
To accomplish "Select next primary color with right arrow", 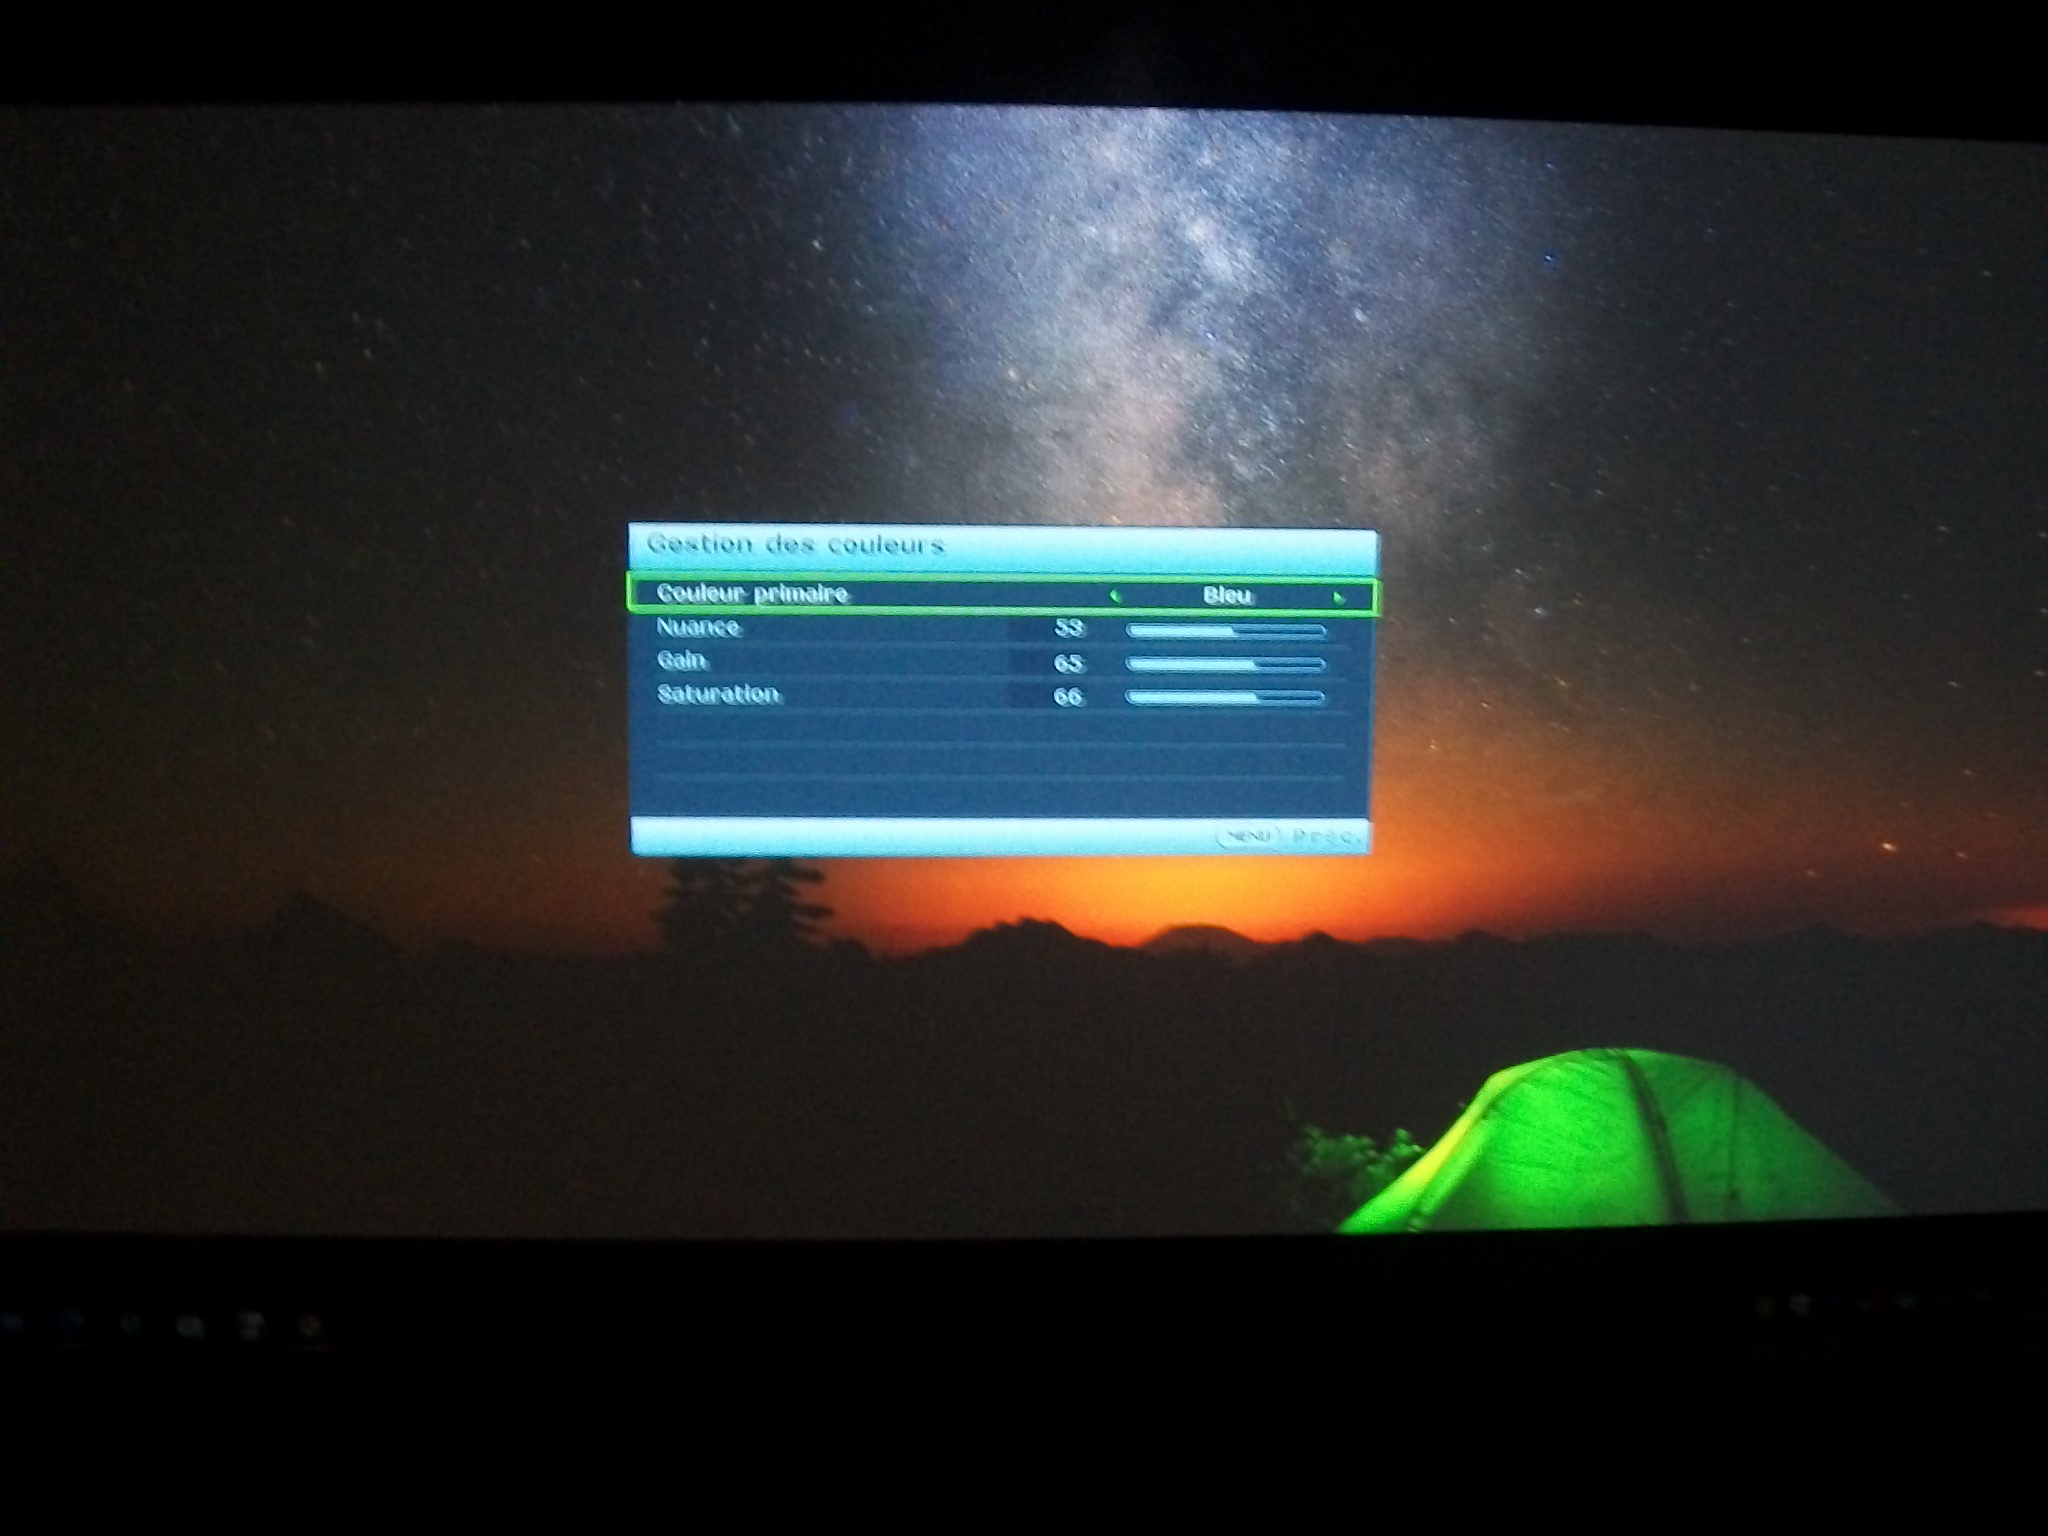I will (x=1338, y=598).
